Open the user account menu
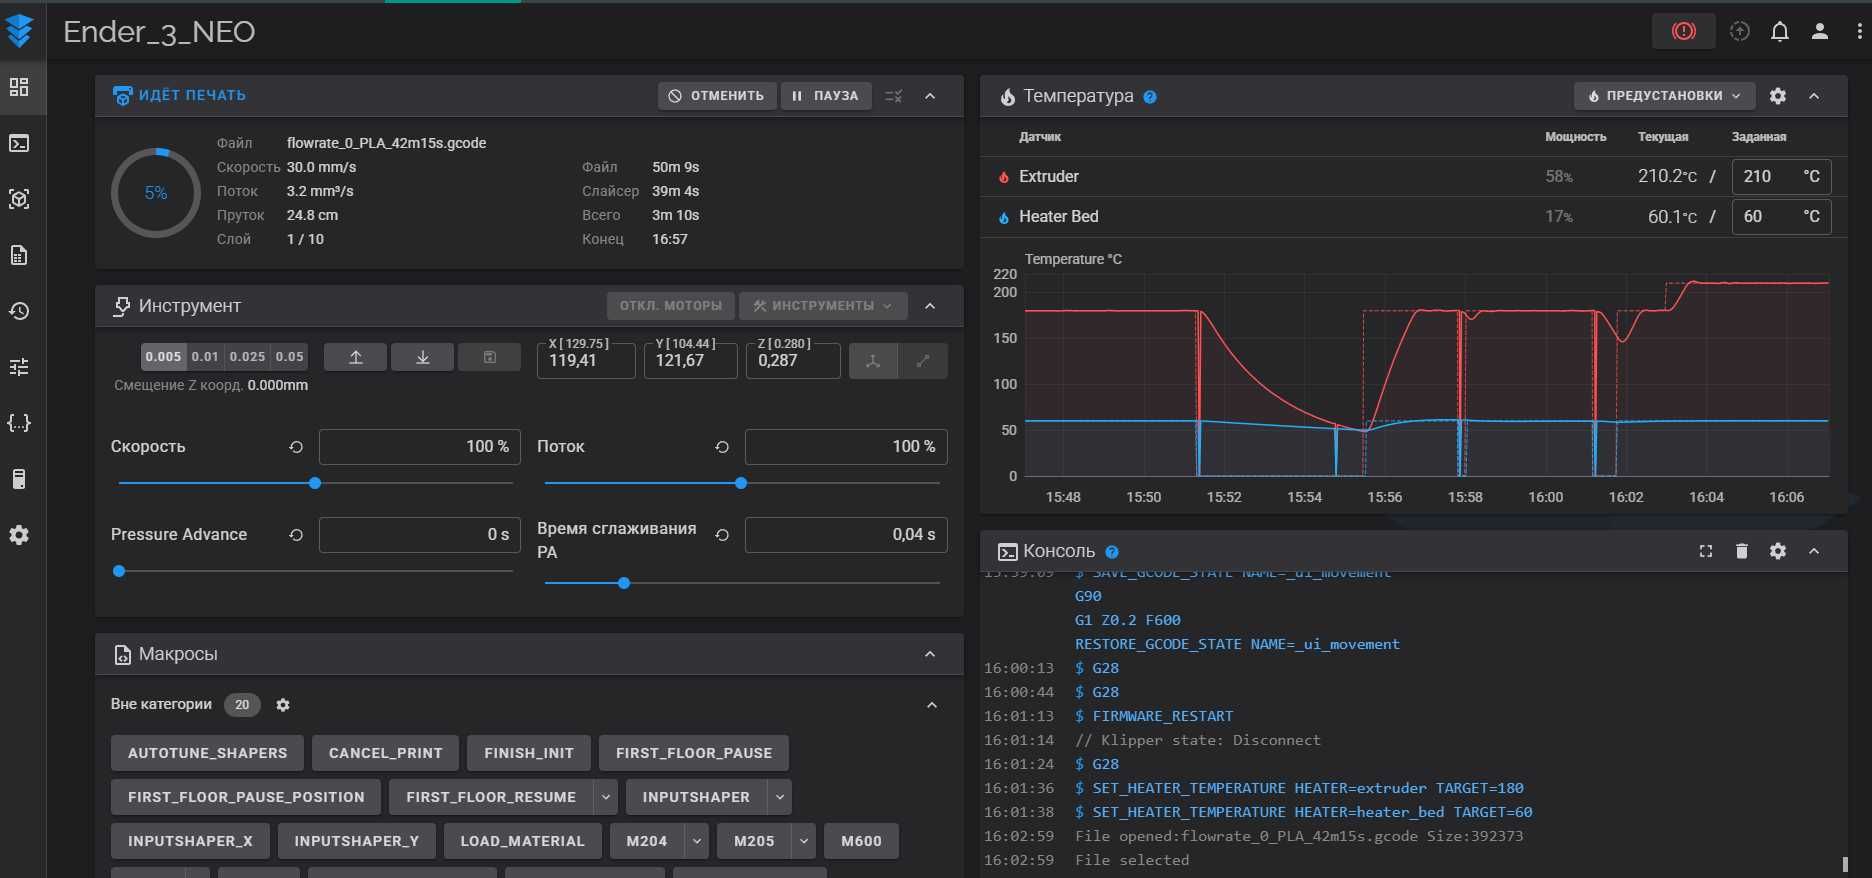The width and height of the screenshot is (1872, 878). tap(1820, 31)
